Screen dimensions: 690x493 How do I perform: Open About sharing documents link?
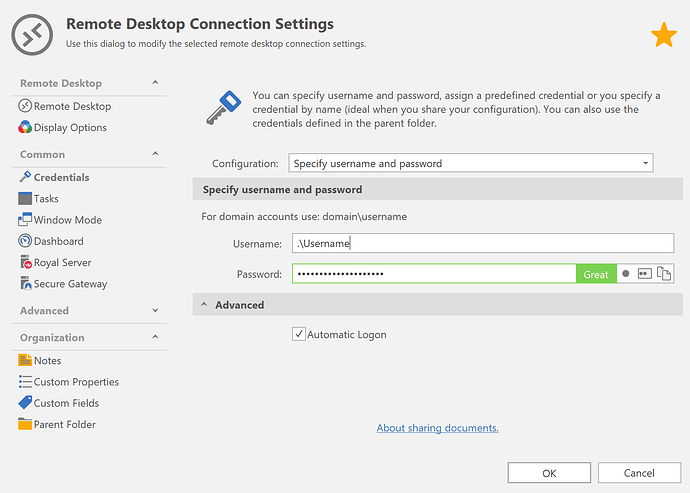pyautogui.click(x=437, y=428)
